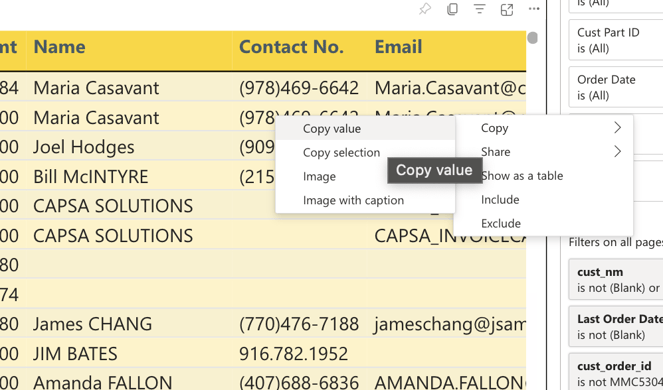The width and height of the screenshot is (663, 390).
Task: Open the visual filters icon
Action: pyautogui.click(x=479, y=9)
